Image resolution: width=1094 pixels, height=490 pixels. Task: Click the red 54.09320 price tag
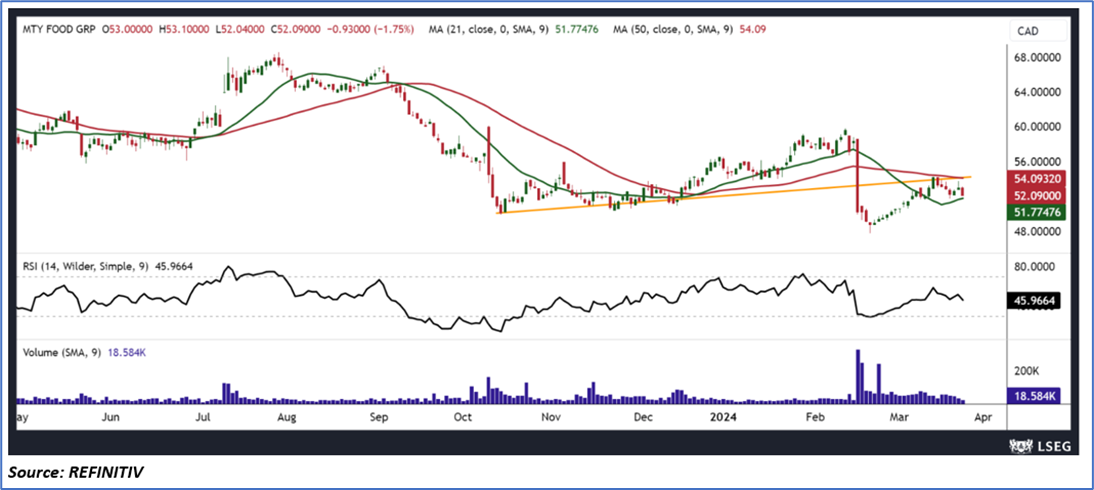coord(1035,179)
